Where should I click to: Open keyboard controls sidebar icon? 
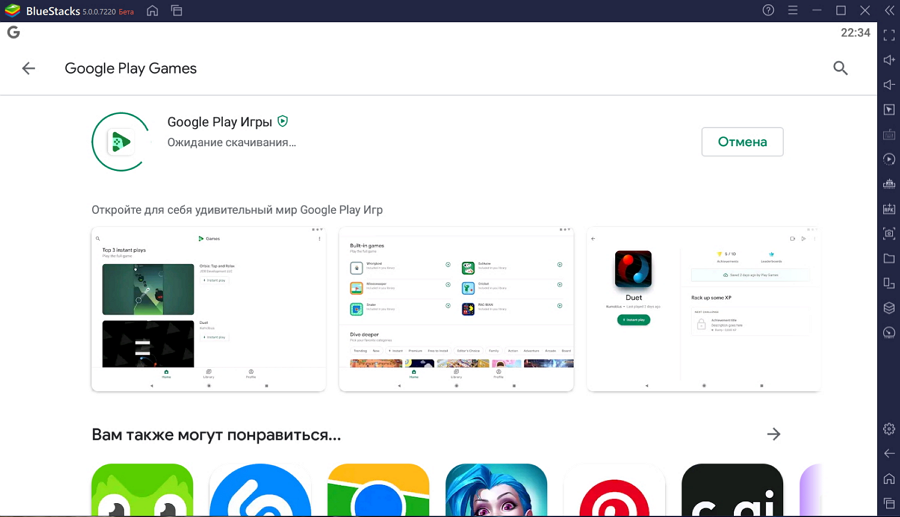pyautogui.click(x=889, y=135)
